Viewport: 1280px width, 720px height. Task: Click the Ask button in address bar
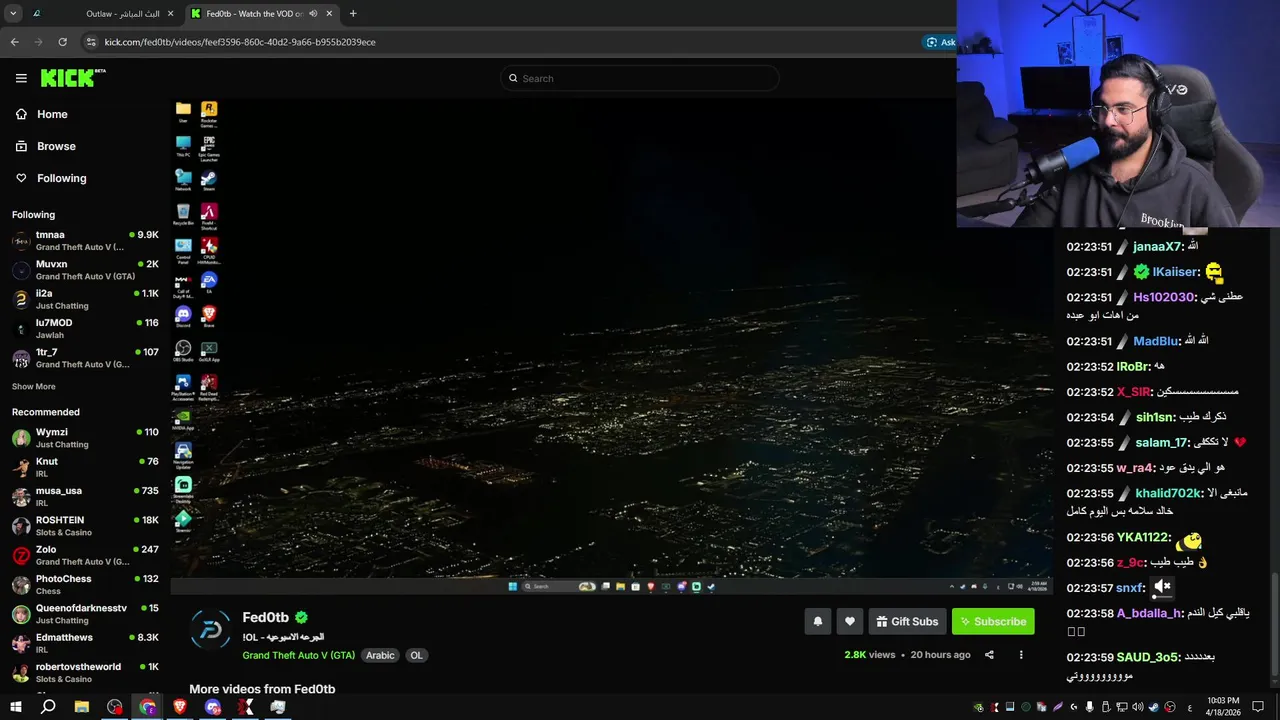coord(940,42)
